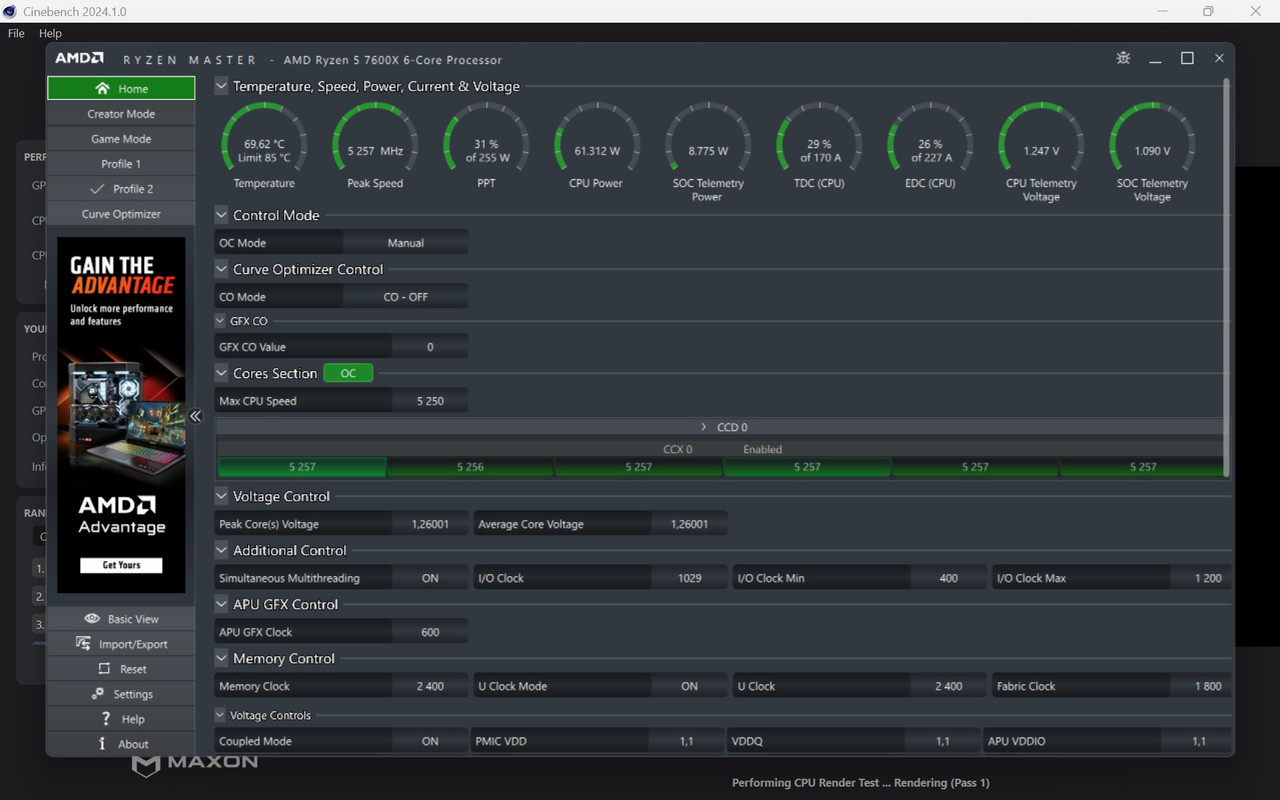Click the Reset icon in the sidebar
The width and height of the screenshot is (1280, 800).
104,669
